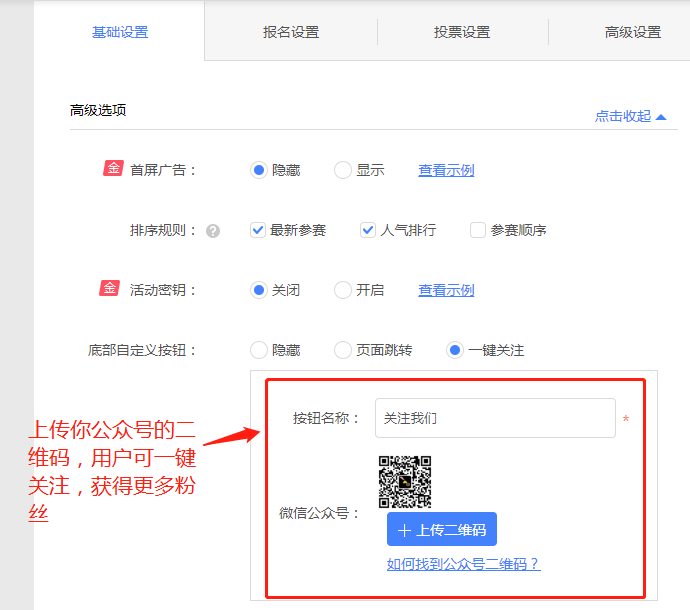The image size is (690, 610).
Task: Select 页面跳转 radio option
Action: point(342,350)
